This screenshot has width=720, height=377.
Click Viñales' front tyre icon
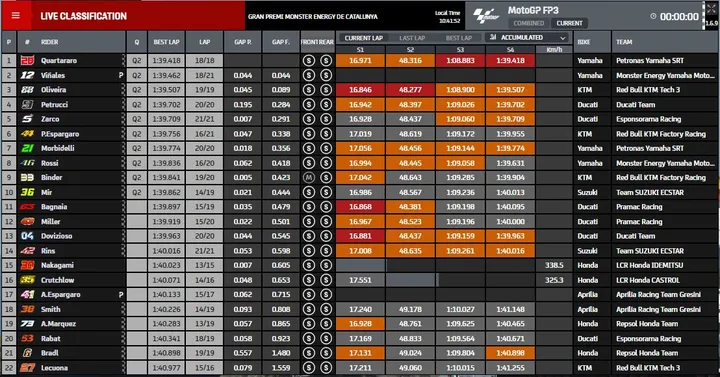point(309,75)
